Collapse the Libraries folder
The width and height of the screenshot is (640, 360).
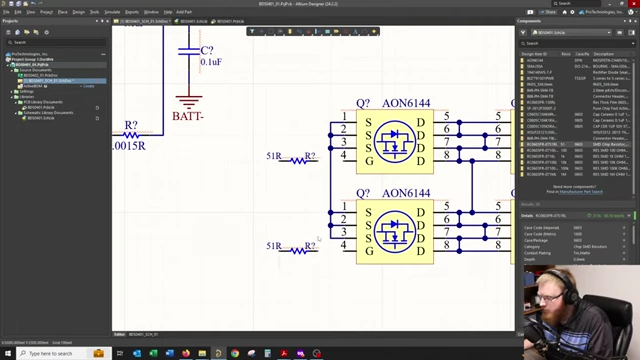pyautogui.click(x=12, y=97)
